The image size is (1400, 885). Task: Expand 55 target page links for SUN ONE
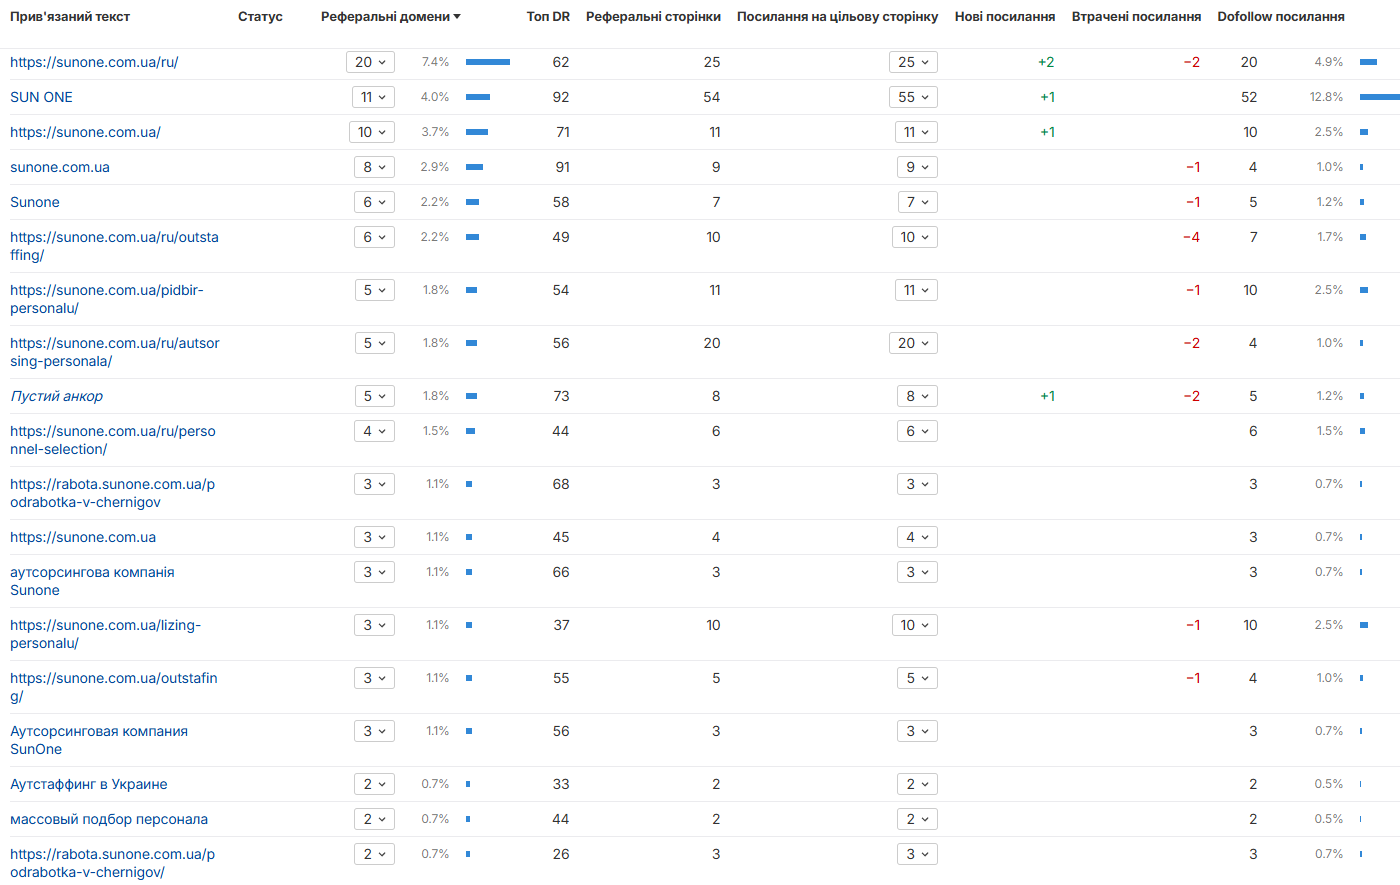[914, 97]
